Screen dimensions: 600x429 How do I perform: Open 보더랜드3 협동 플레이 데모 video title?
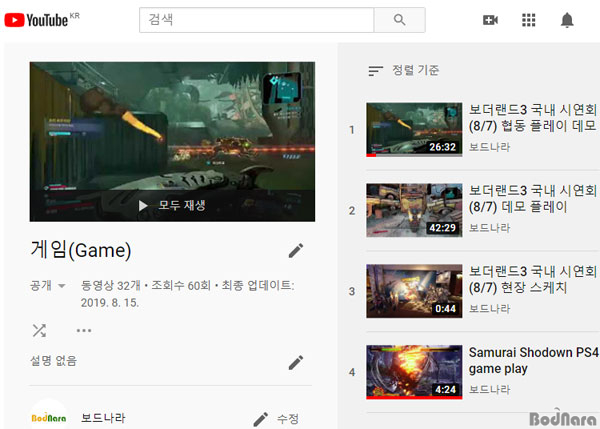[x=533, y=118]
